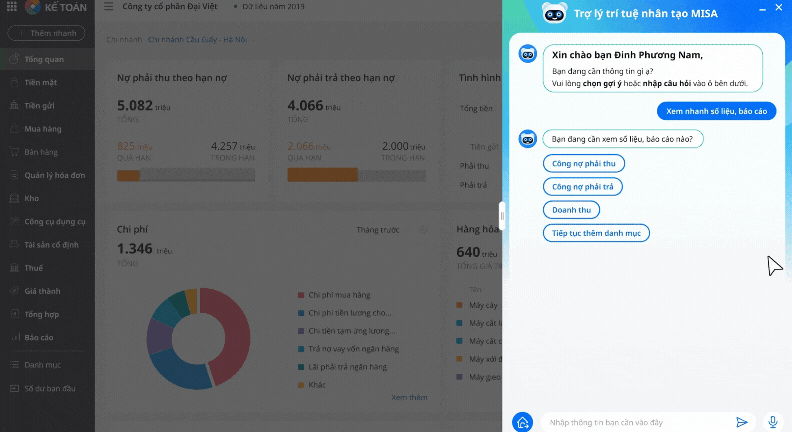Choose the Doanh thu suggestion button
792x432 pixels.
[572, 210]
